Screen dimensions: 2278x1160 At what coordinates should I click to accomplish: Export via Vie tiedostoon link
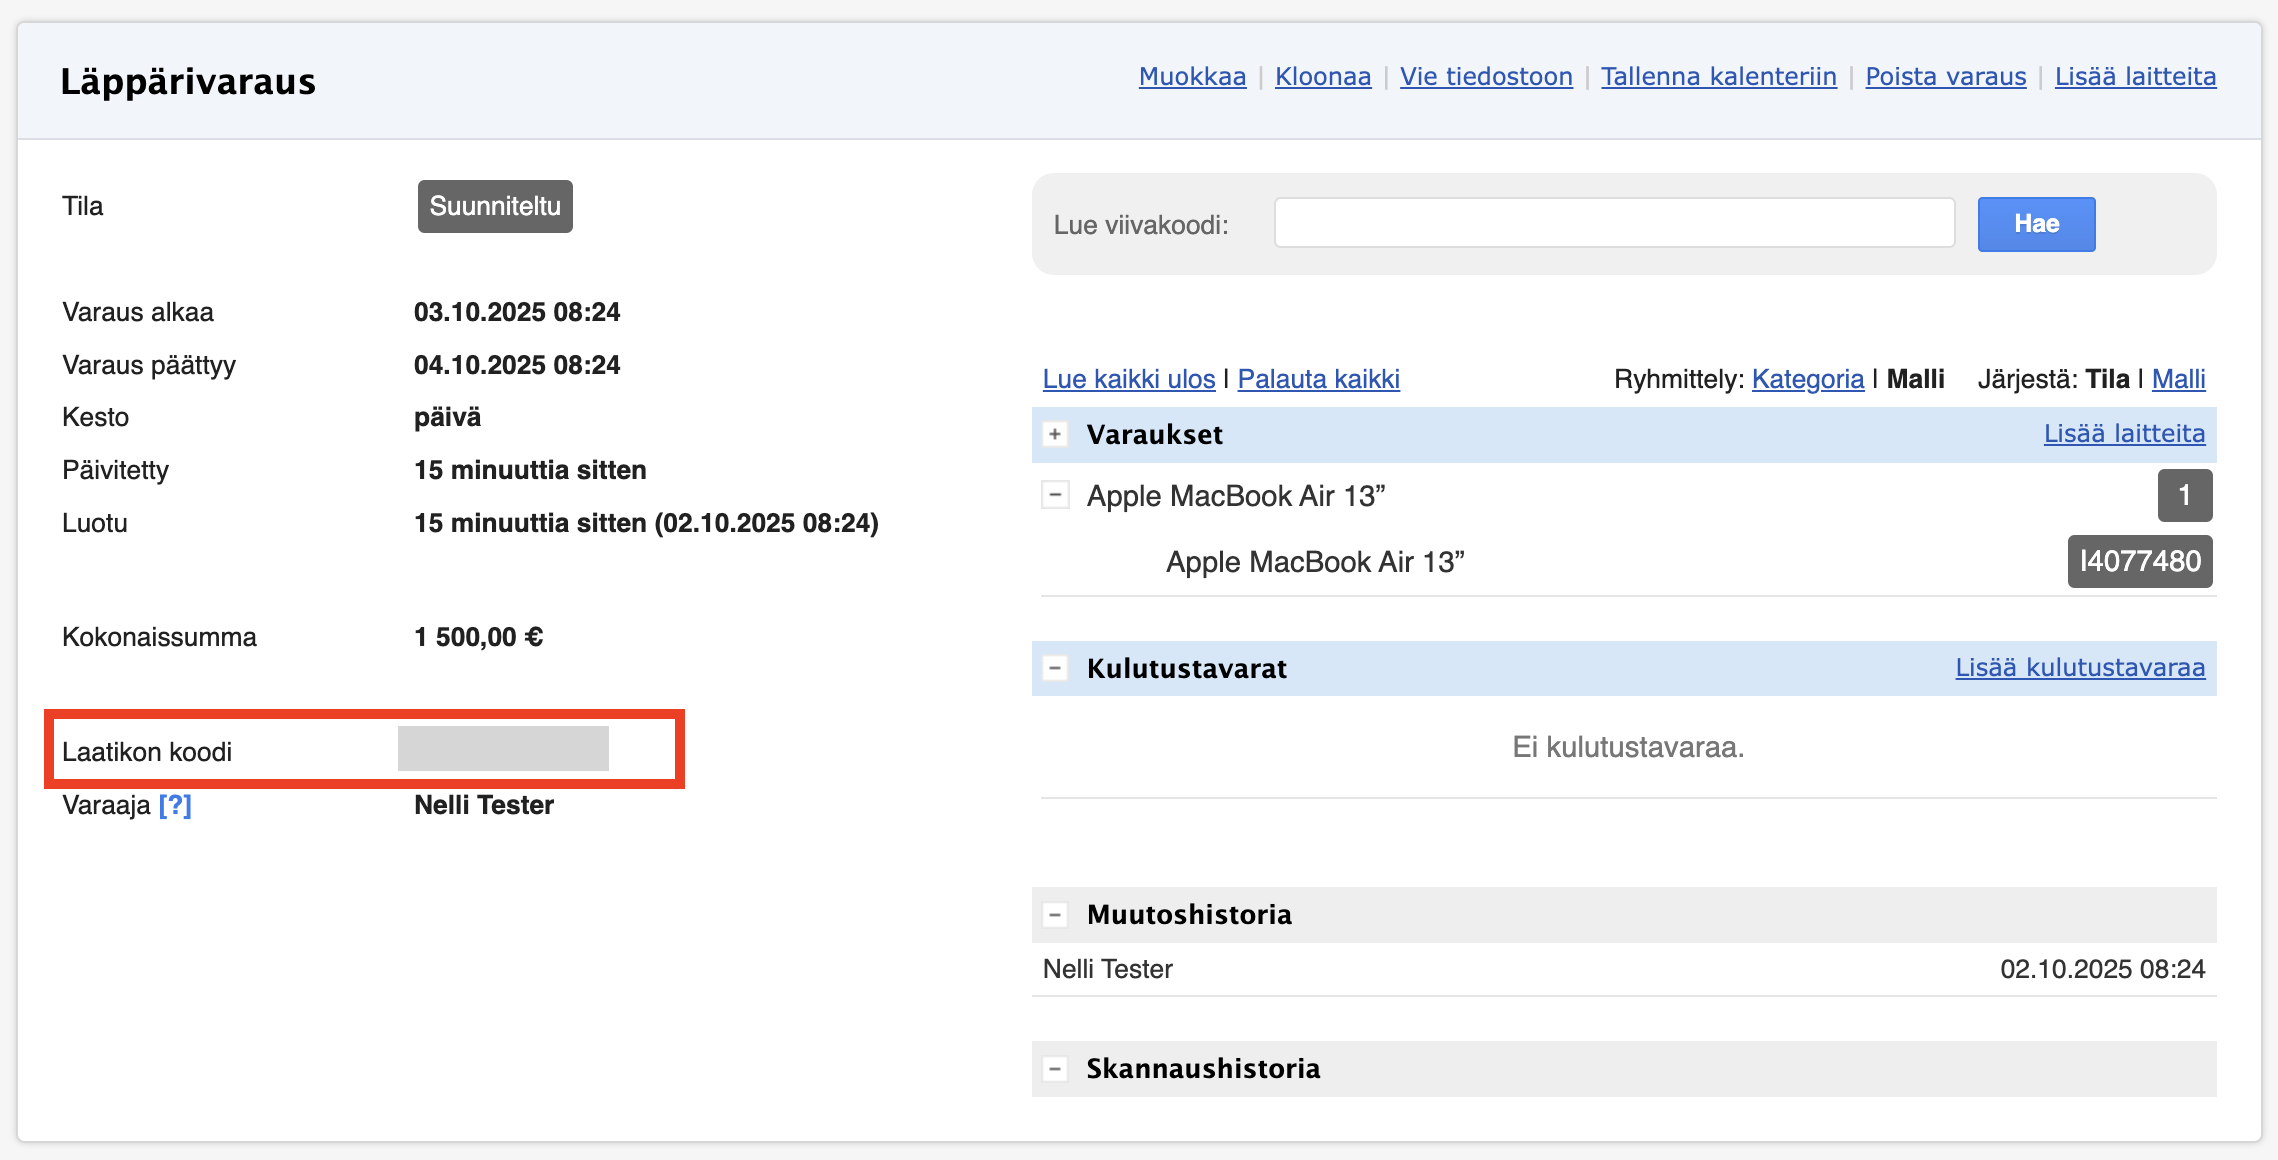pyautogui.click(x=1485, y=77)
